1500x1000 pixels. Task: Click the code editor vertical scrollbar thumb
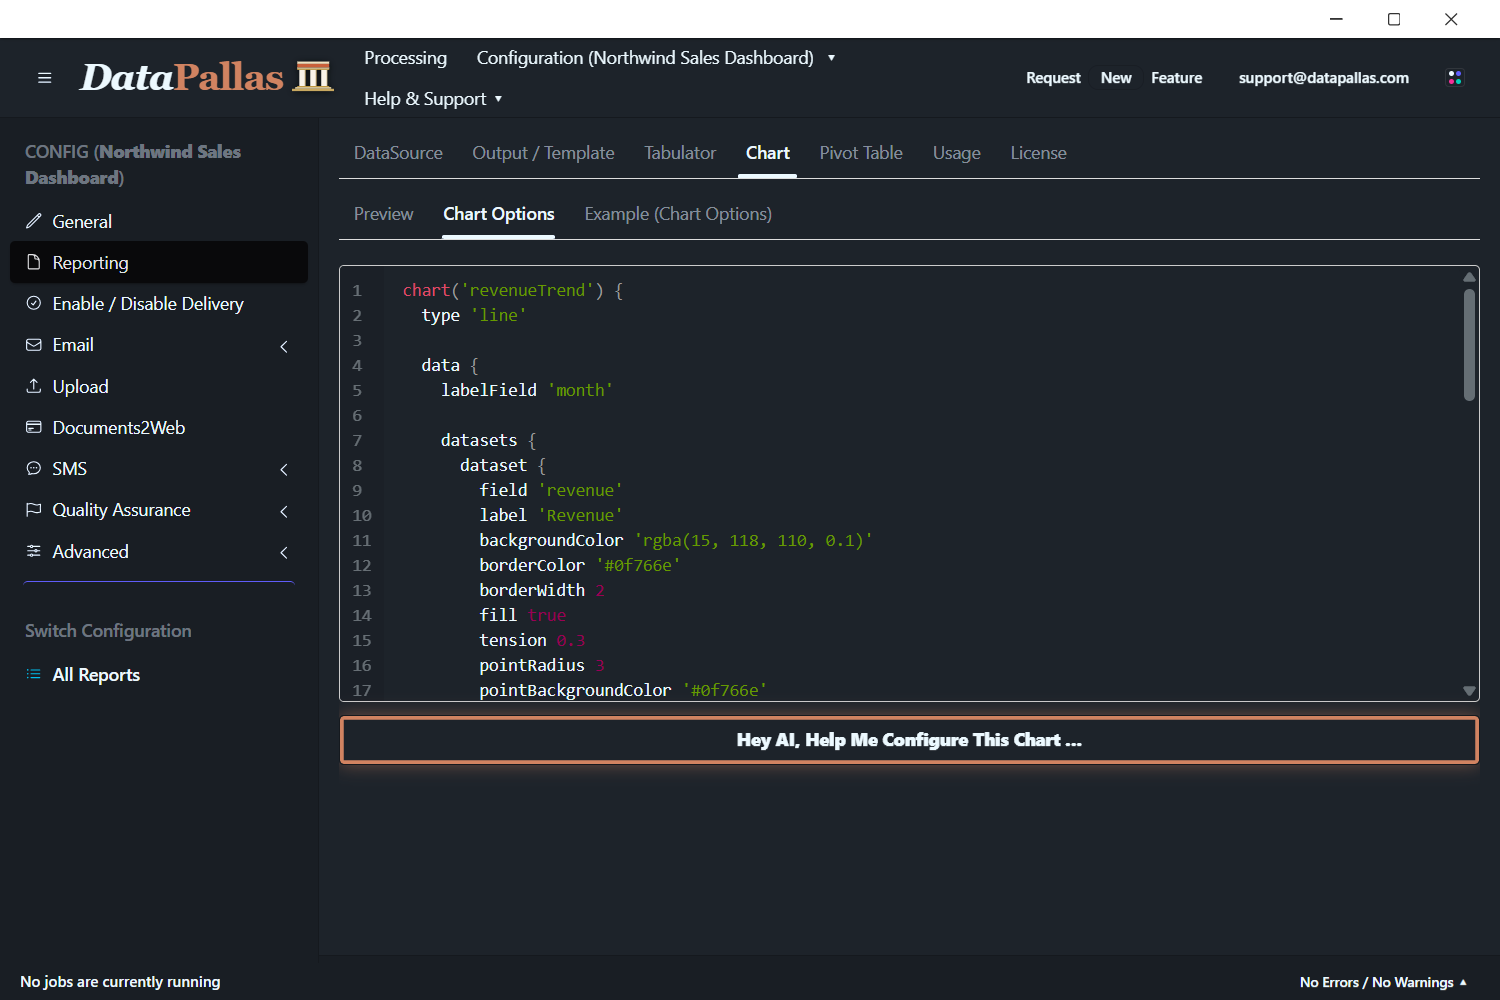click(1469, 345)
